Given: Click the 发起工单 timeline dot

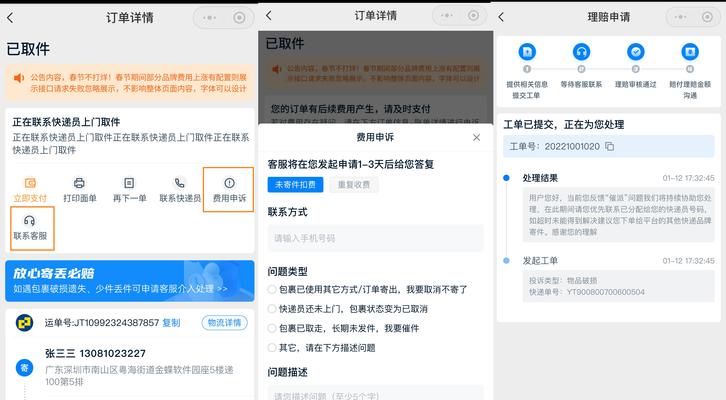Looking at the screenshot, I should coord(506,261).
